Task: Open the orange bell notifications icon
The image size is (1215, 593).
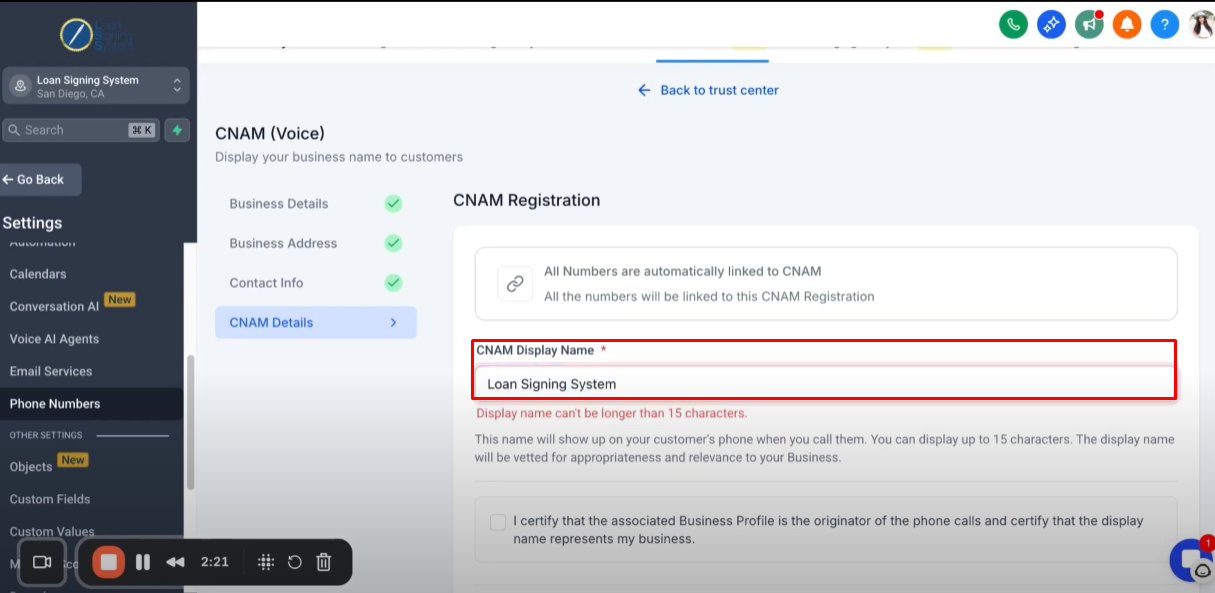Action: coord(1127,24)
